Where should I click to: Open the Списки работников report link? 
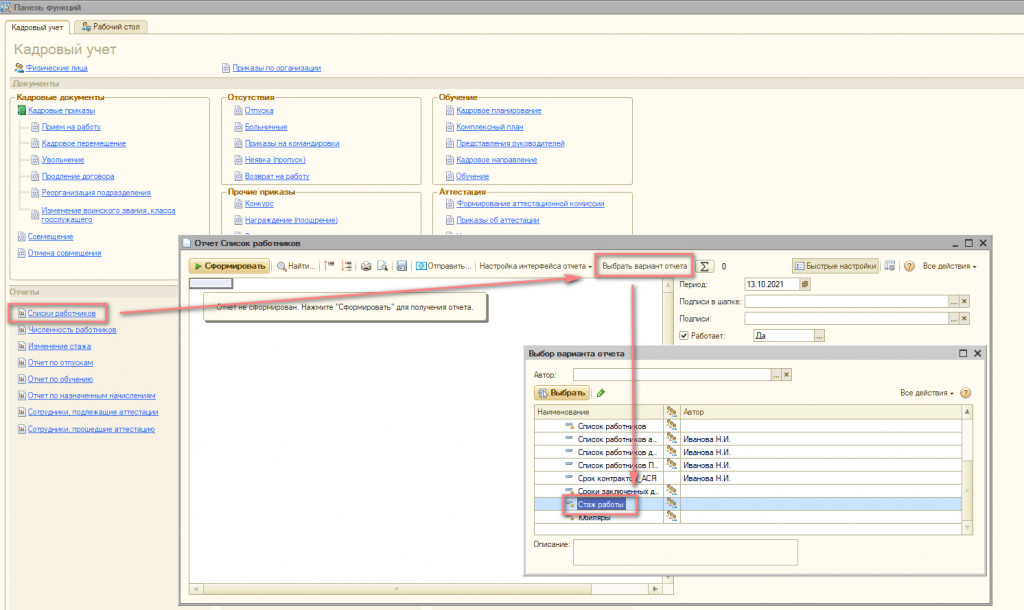coord(62,313)
